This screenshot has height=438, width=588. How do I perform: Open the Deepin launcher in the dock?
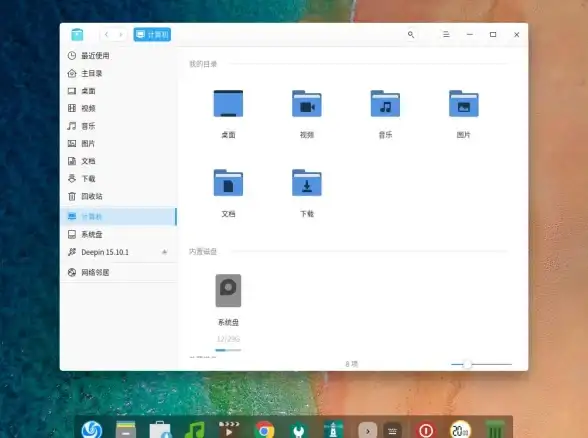point(92,429)
